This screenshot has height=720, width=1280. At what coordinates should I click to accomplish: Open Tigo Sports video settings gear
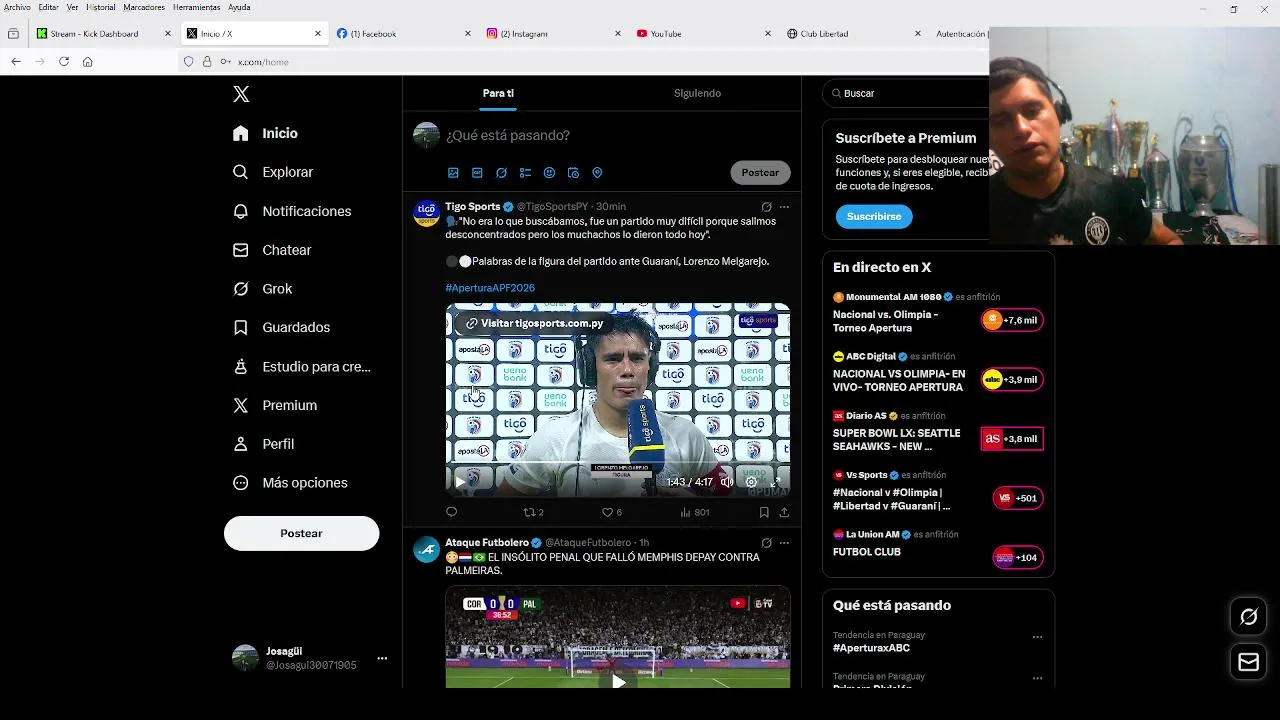pyautogui.click(x=751, y=482)
